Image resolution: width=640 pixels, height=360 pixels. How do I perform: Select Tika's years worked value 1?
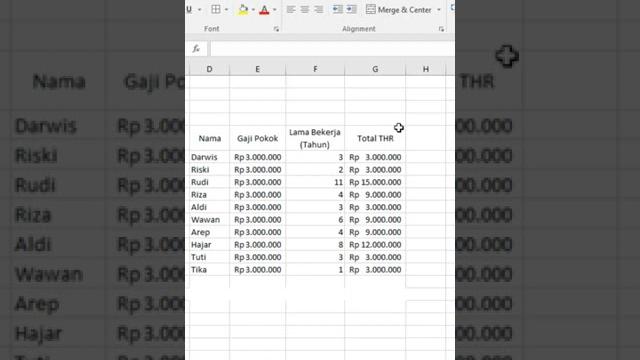pyautogui.click(x=315, y=270)
